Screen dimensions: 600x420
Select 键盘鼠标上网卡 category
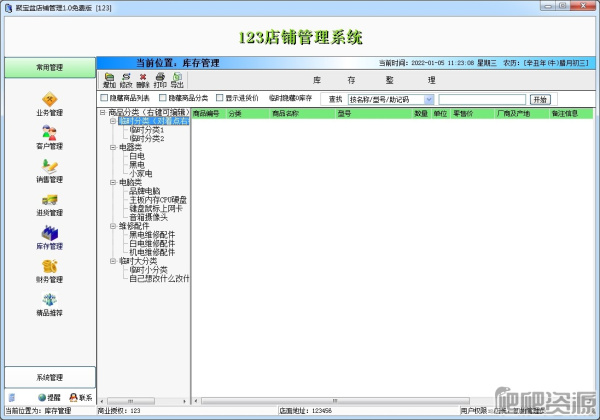(156, 208)
